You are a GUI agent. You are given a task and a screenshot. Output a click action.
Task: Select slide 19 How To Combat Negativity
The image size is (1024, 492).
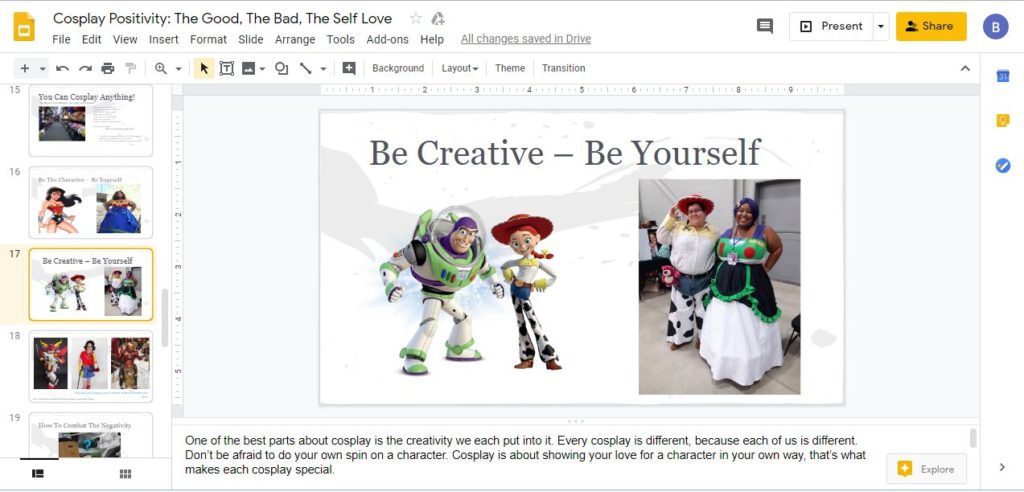(x=91, y=435)
